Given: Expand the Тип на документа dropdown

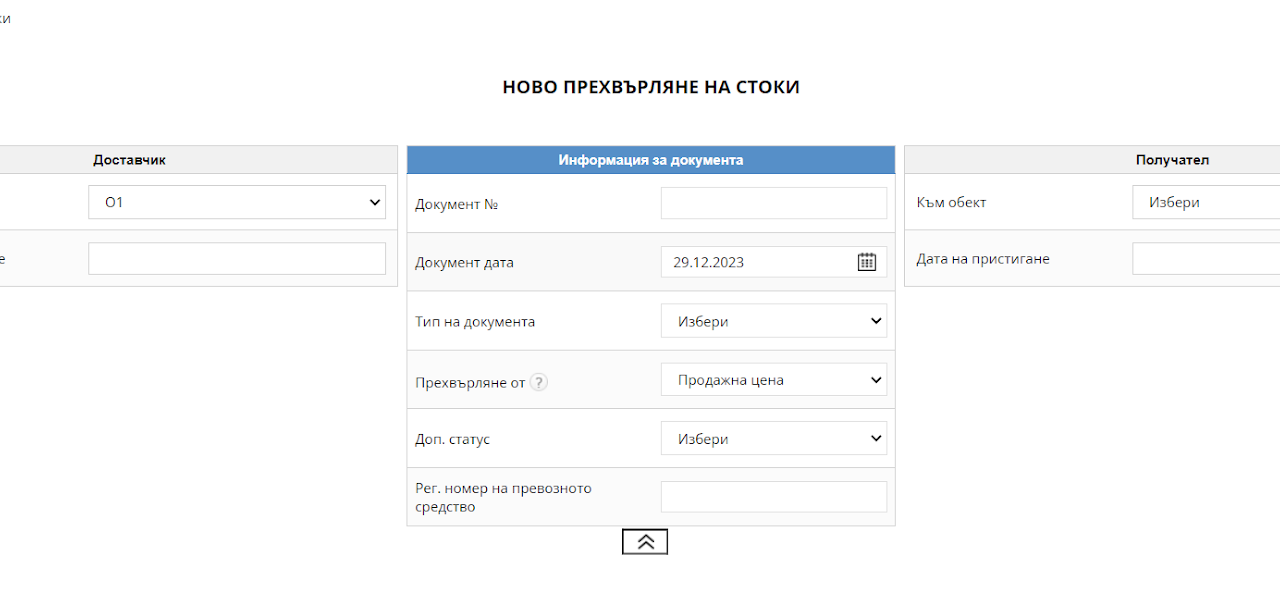Looking at the screenshot, I should click(x=774, y=321).
